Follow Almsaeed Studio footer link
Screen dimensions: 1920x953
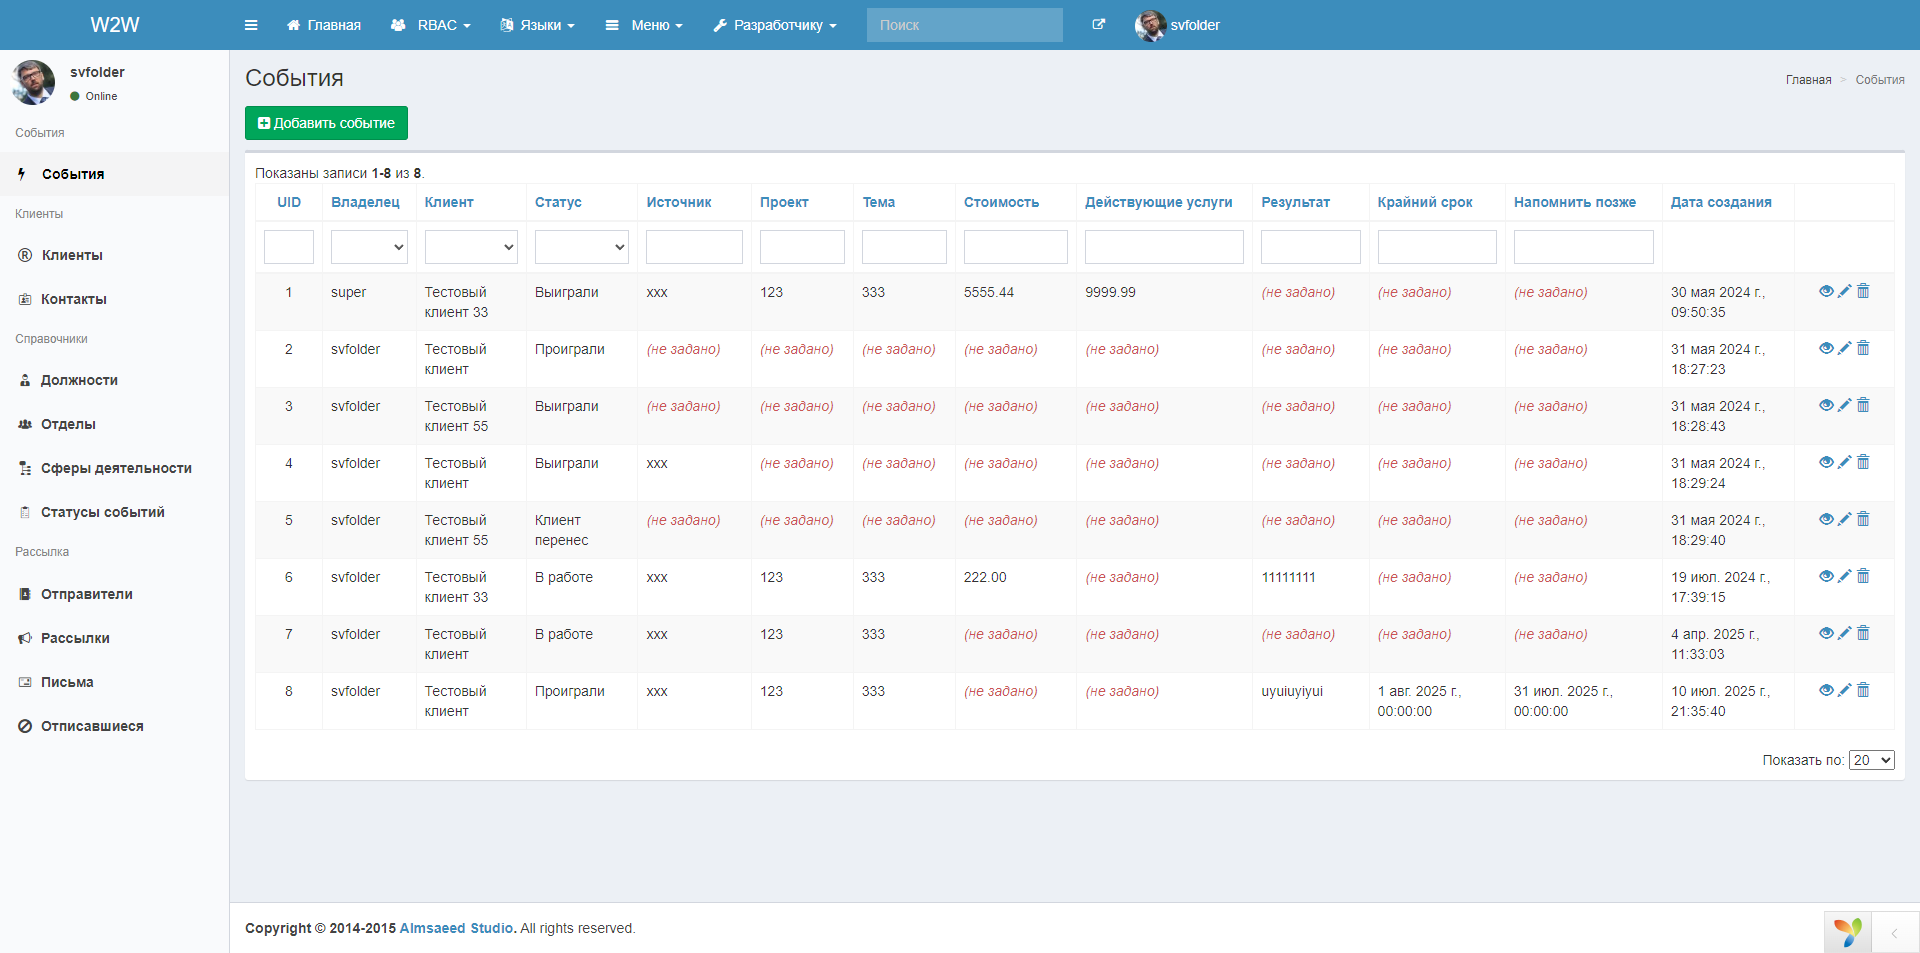point(457,928)
